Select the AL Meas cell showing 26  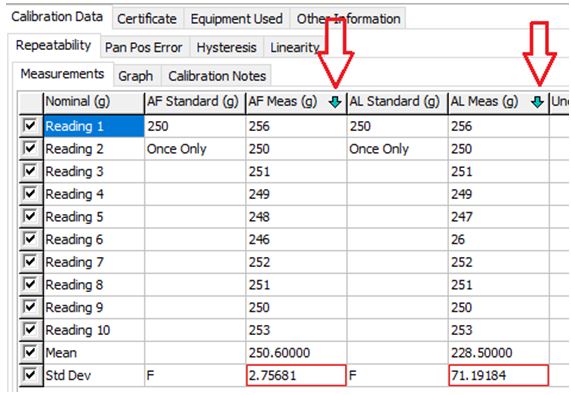(499, 239)
